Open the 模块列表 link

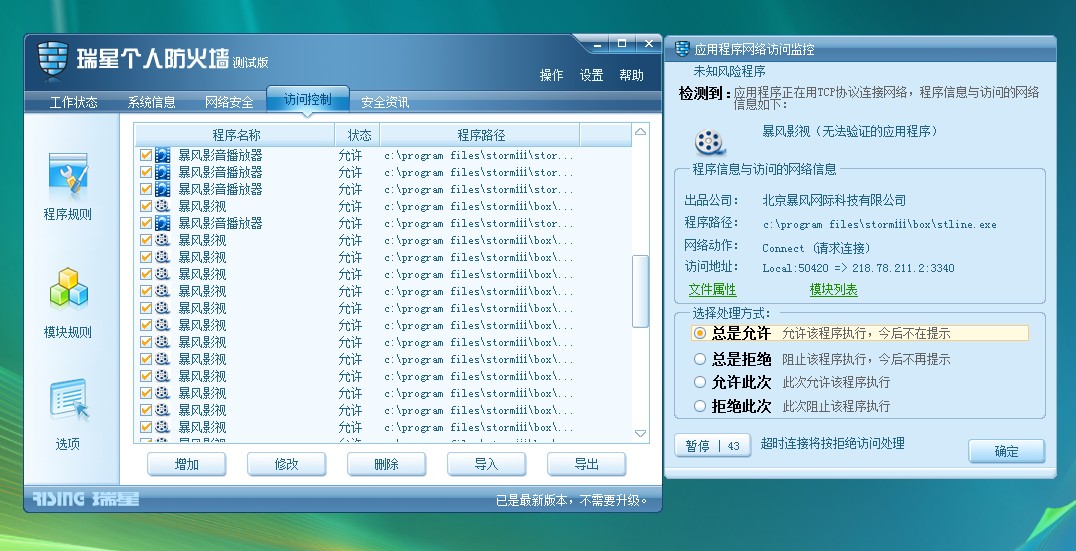point(833,290)
